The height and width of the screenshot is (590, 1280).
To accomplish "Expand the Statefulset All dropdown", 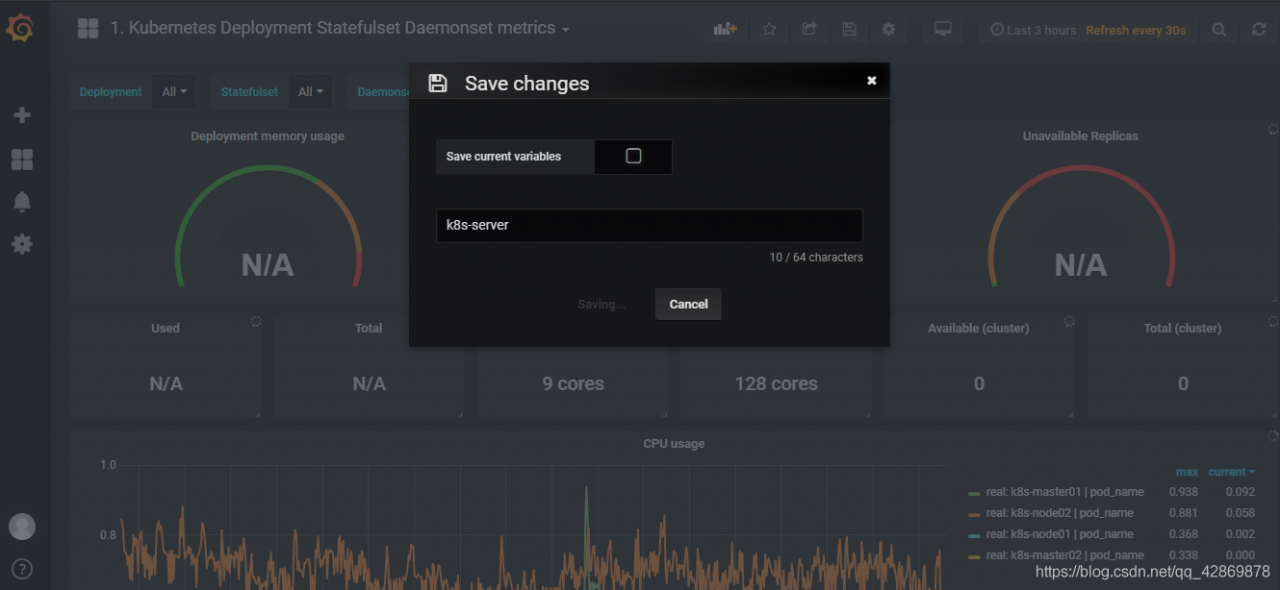I will [310, 92].
